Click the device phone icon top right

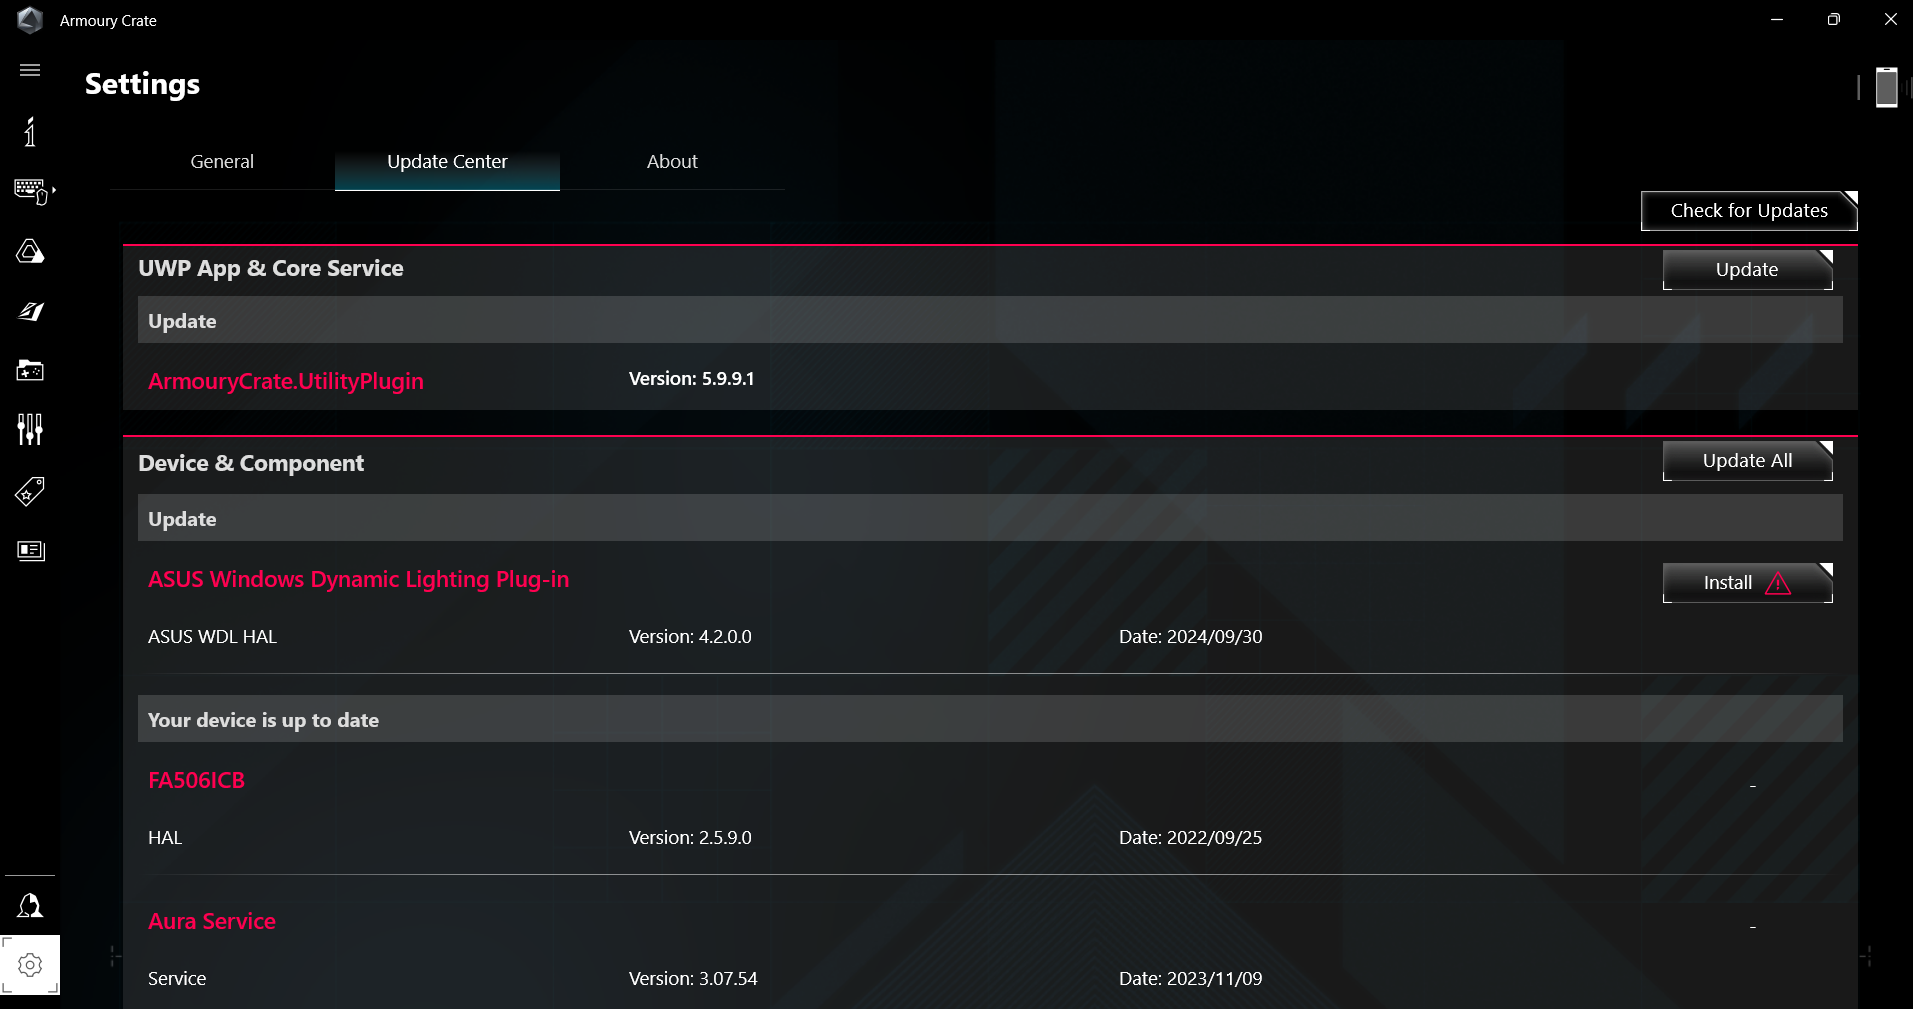pos(1886,87)
